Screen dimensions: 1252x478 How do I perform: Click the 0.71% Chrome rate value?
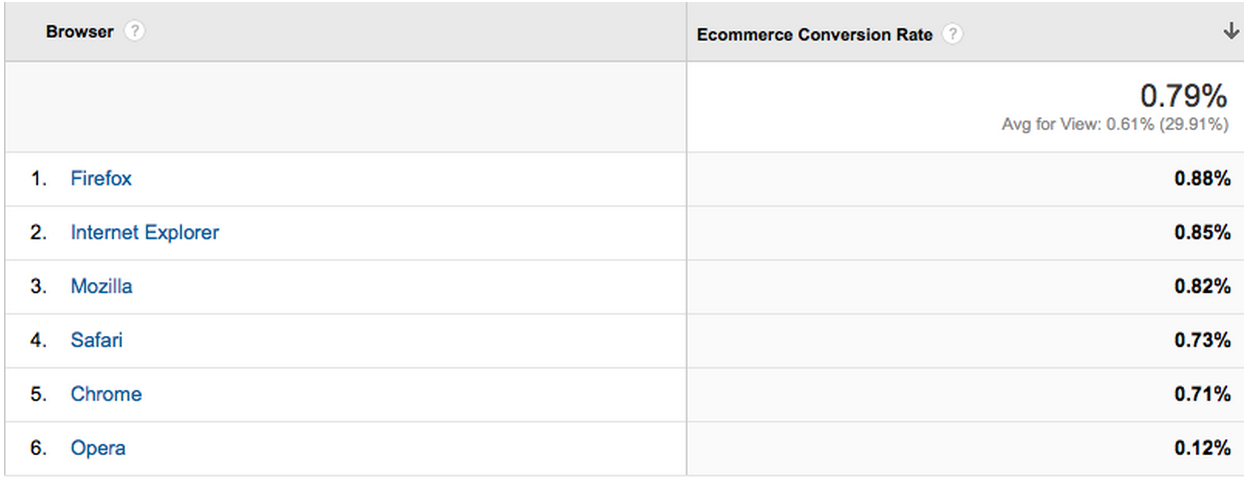[1202, 395]
